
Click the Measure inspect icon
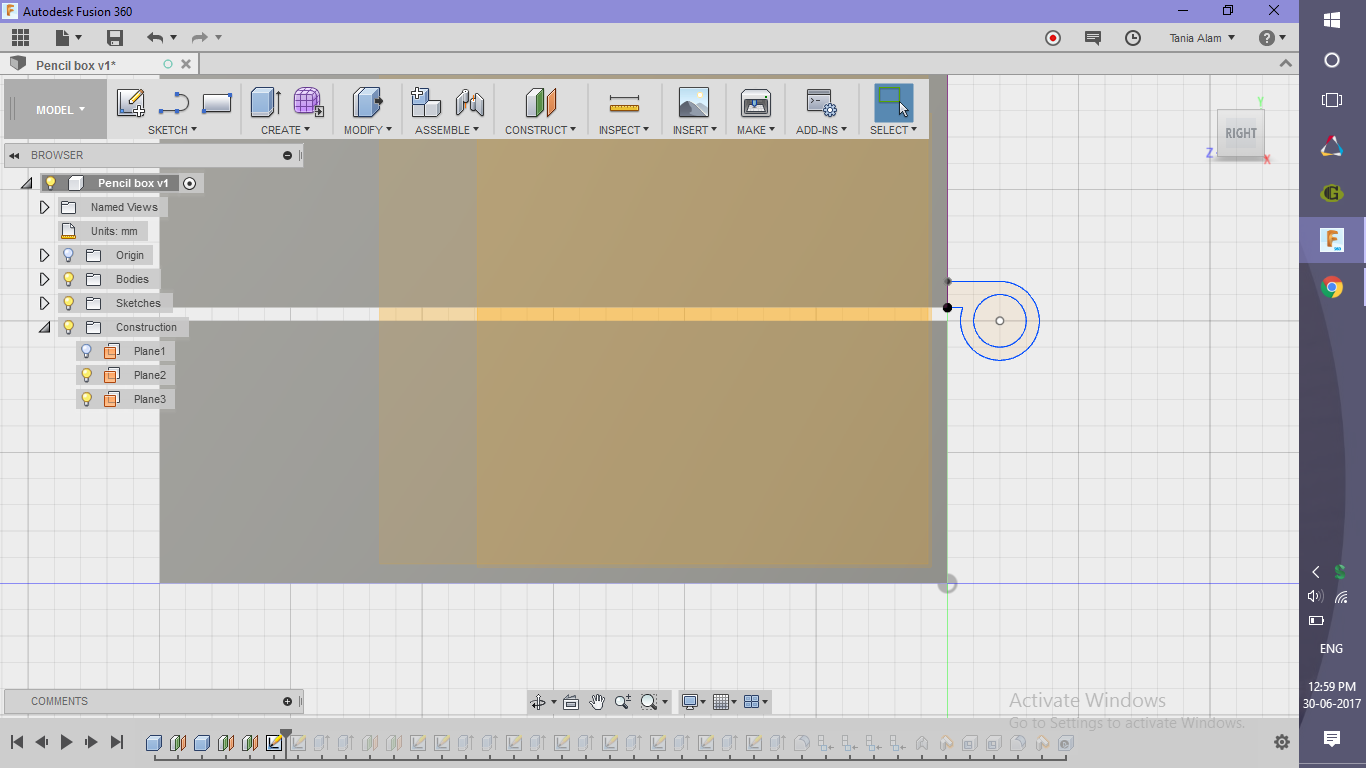624,103
